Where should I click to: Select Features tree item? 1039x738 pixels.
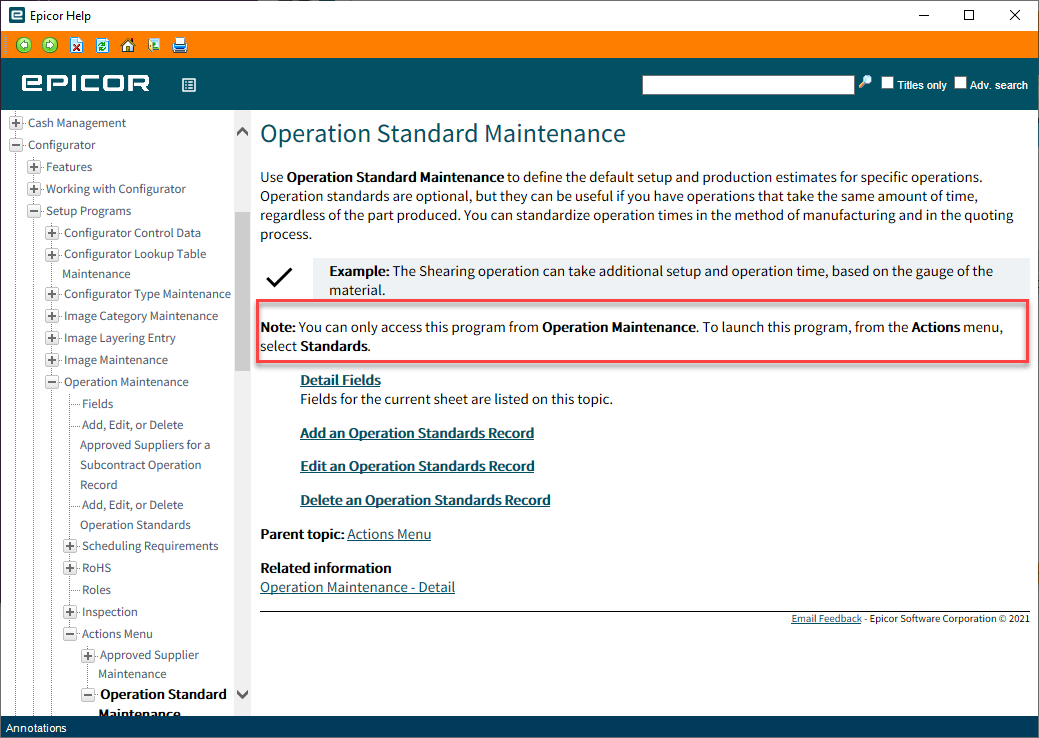(69, 167)
